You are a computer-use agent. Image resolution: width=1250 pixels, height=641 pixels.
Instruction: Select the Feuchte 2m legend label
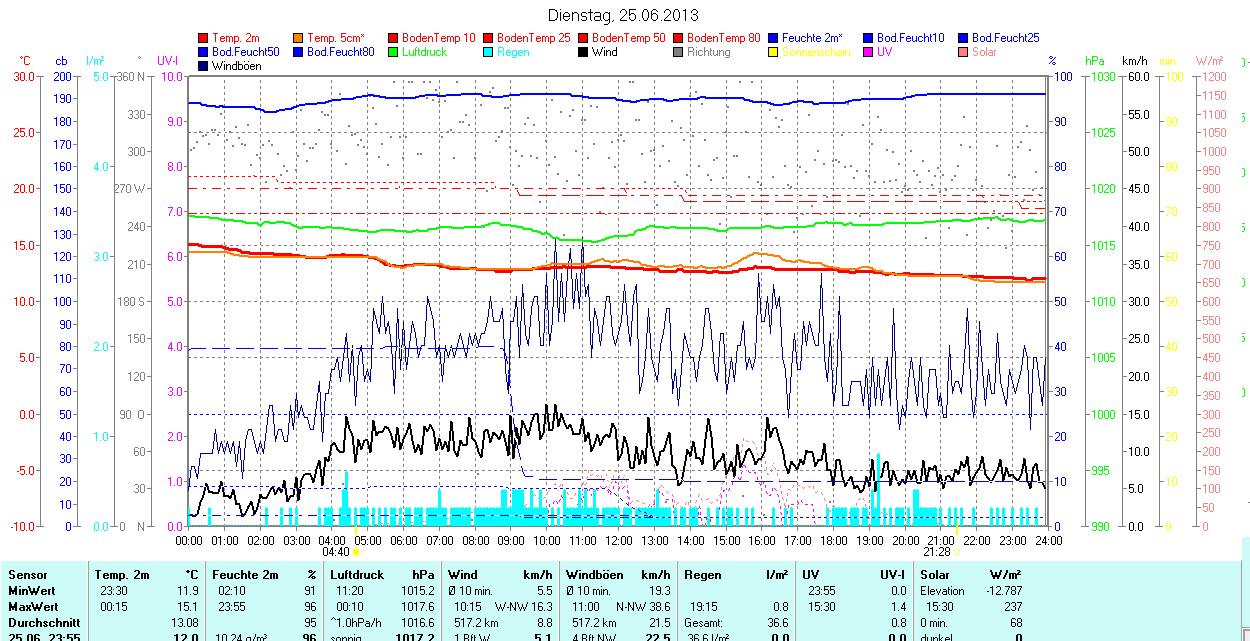[x=814, y=38]
